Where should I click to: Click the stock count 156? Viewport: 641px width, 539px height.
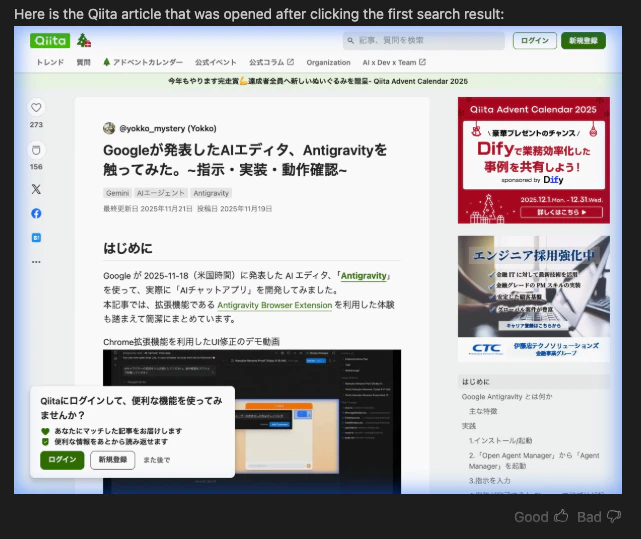tap(36, 167)
